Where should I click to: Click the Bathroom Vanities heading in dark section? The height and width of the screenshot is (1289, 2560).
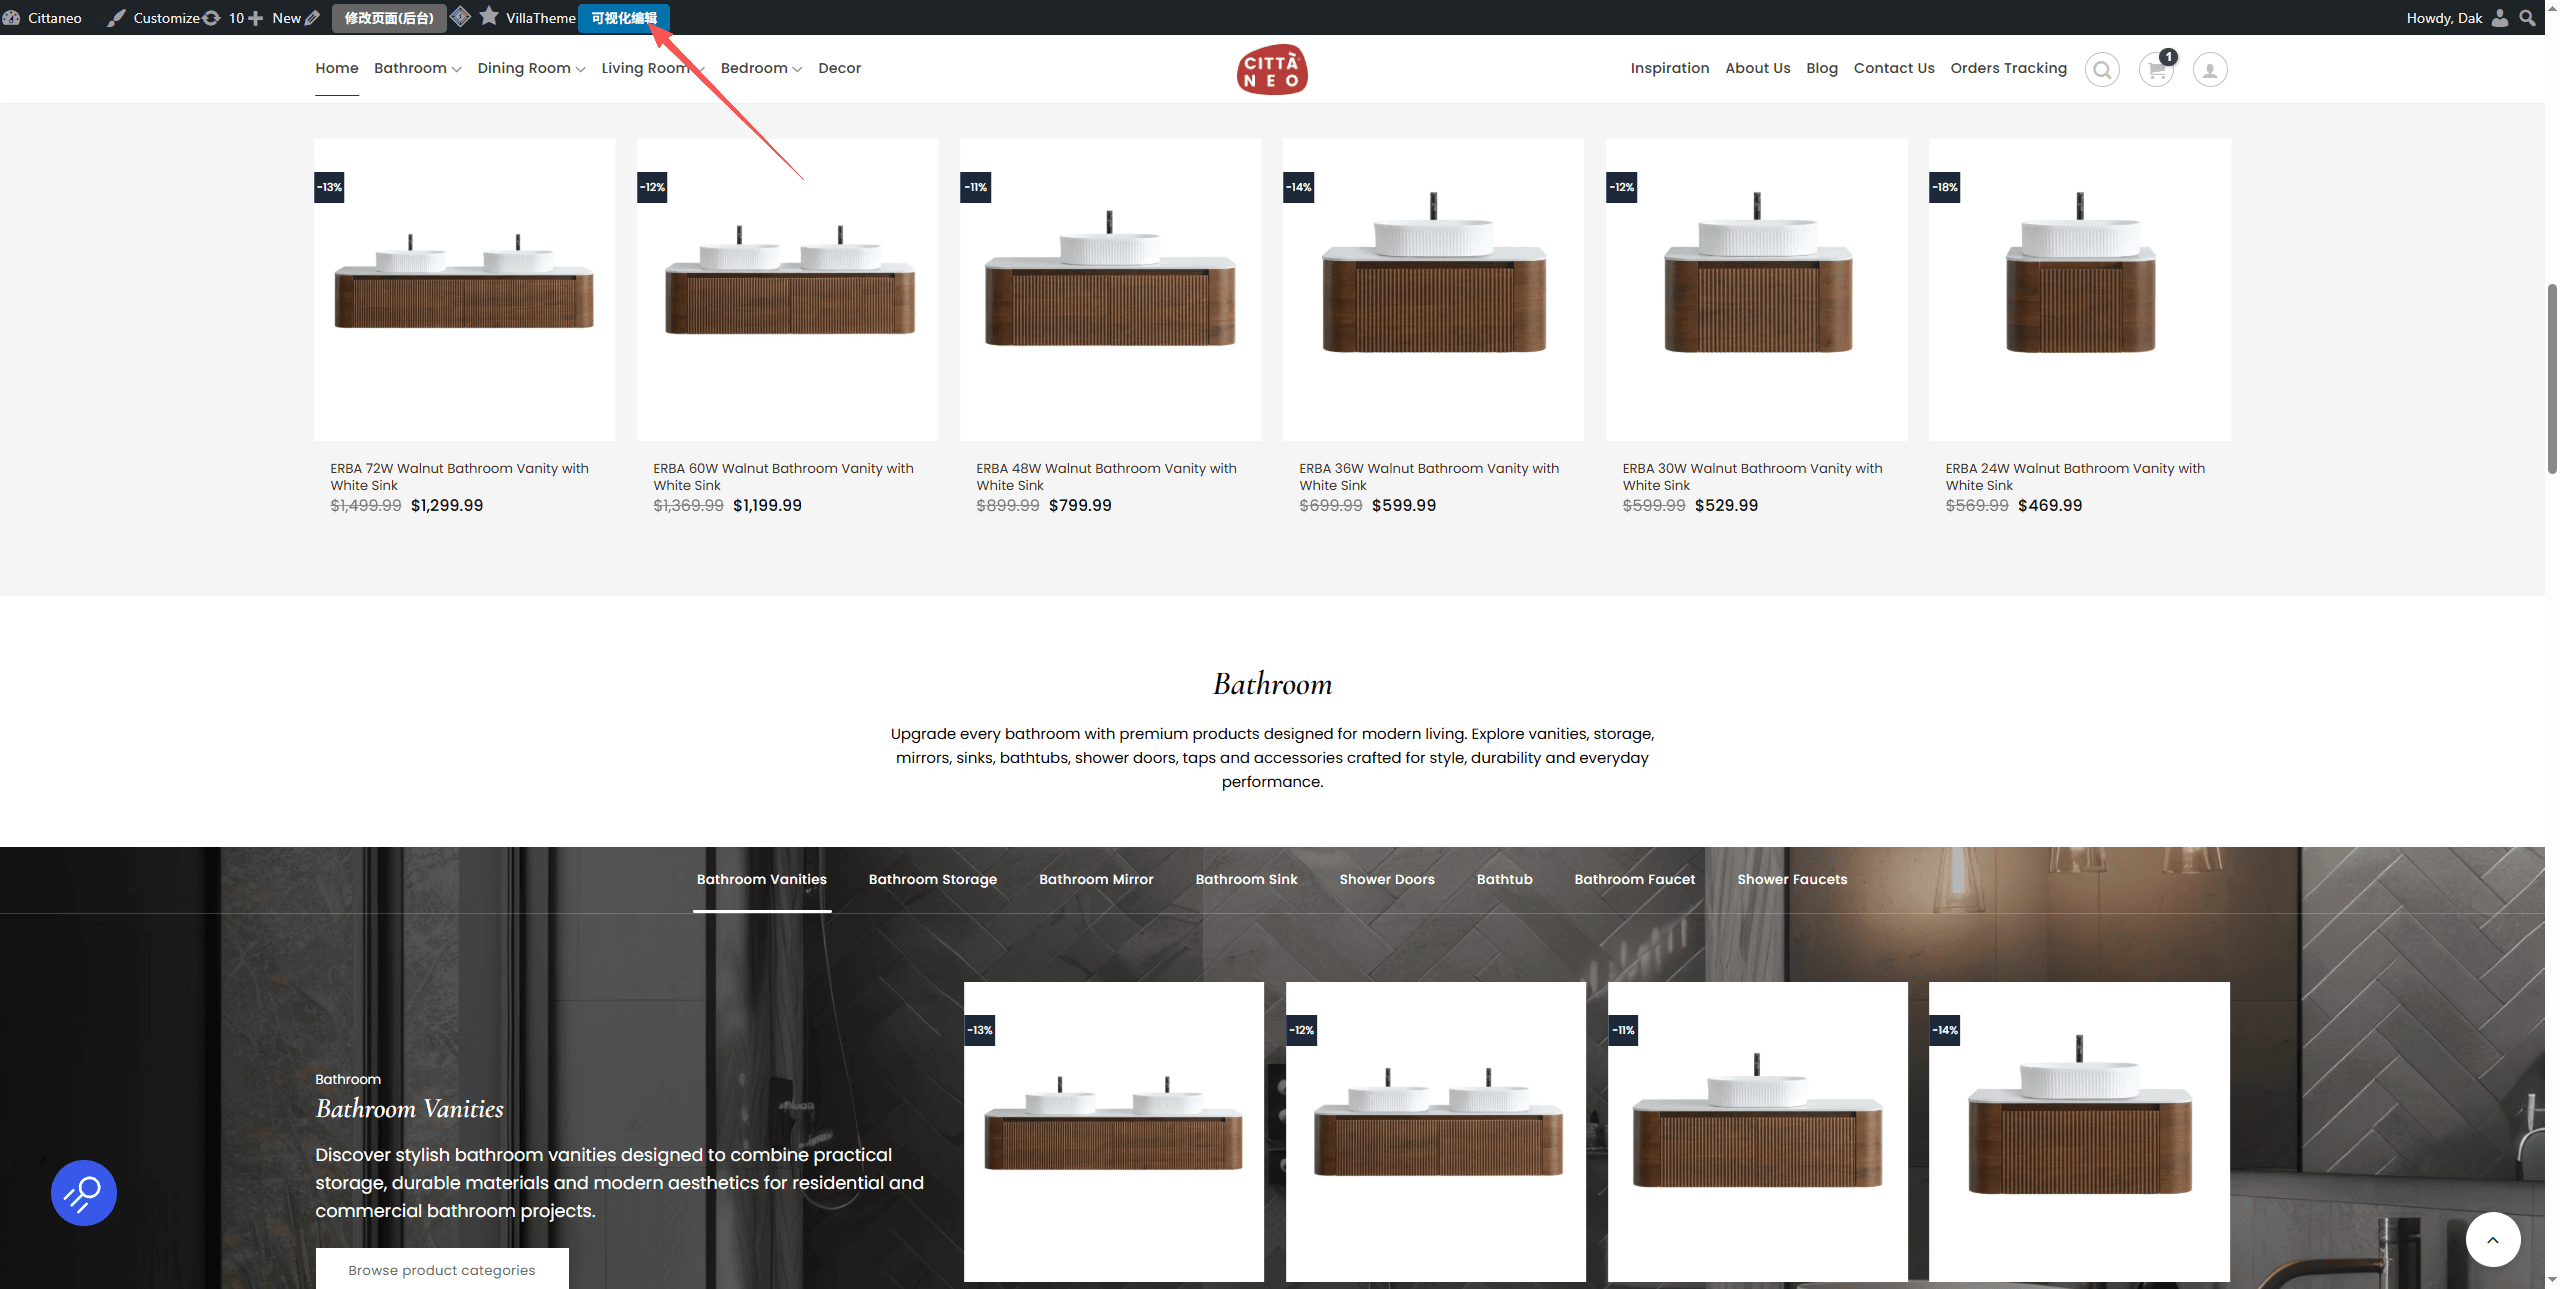(409, 1109)
